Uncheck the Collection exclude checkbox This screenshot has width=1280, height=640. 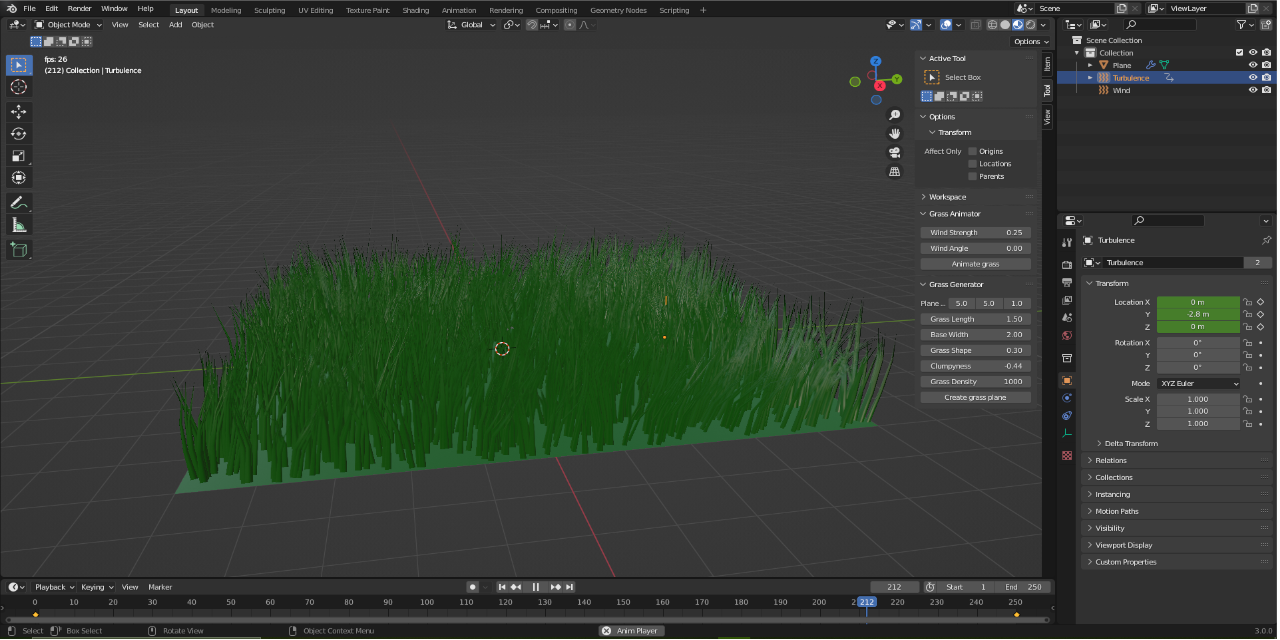[1239, 52]
